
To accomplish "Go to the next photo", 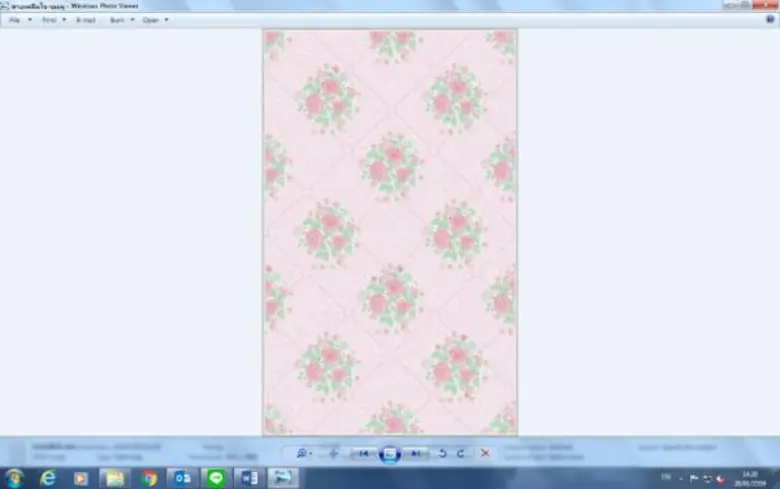I will click(416, 453).
